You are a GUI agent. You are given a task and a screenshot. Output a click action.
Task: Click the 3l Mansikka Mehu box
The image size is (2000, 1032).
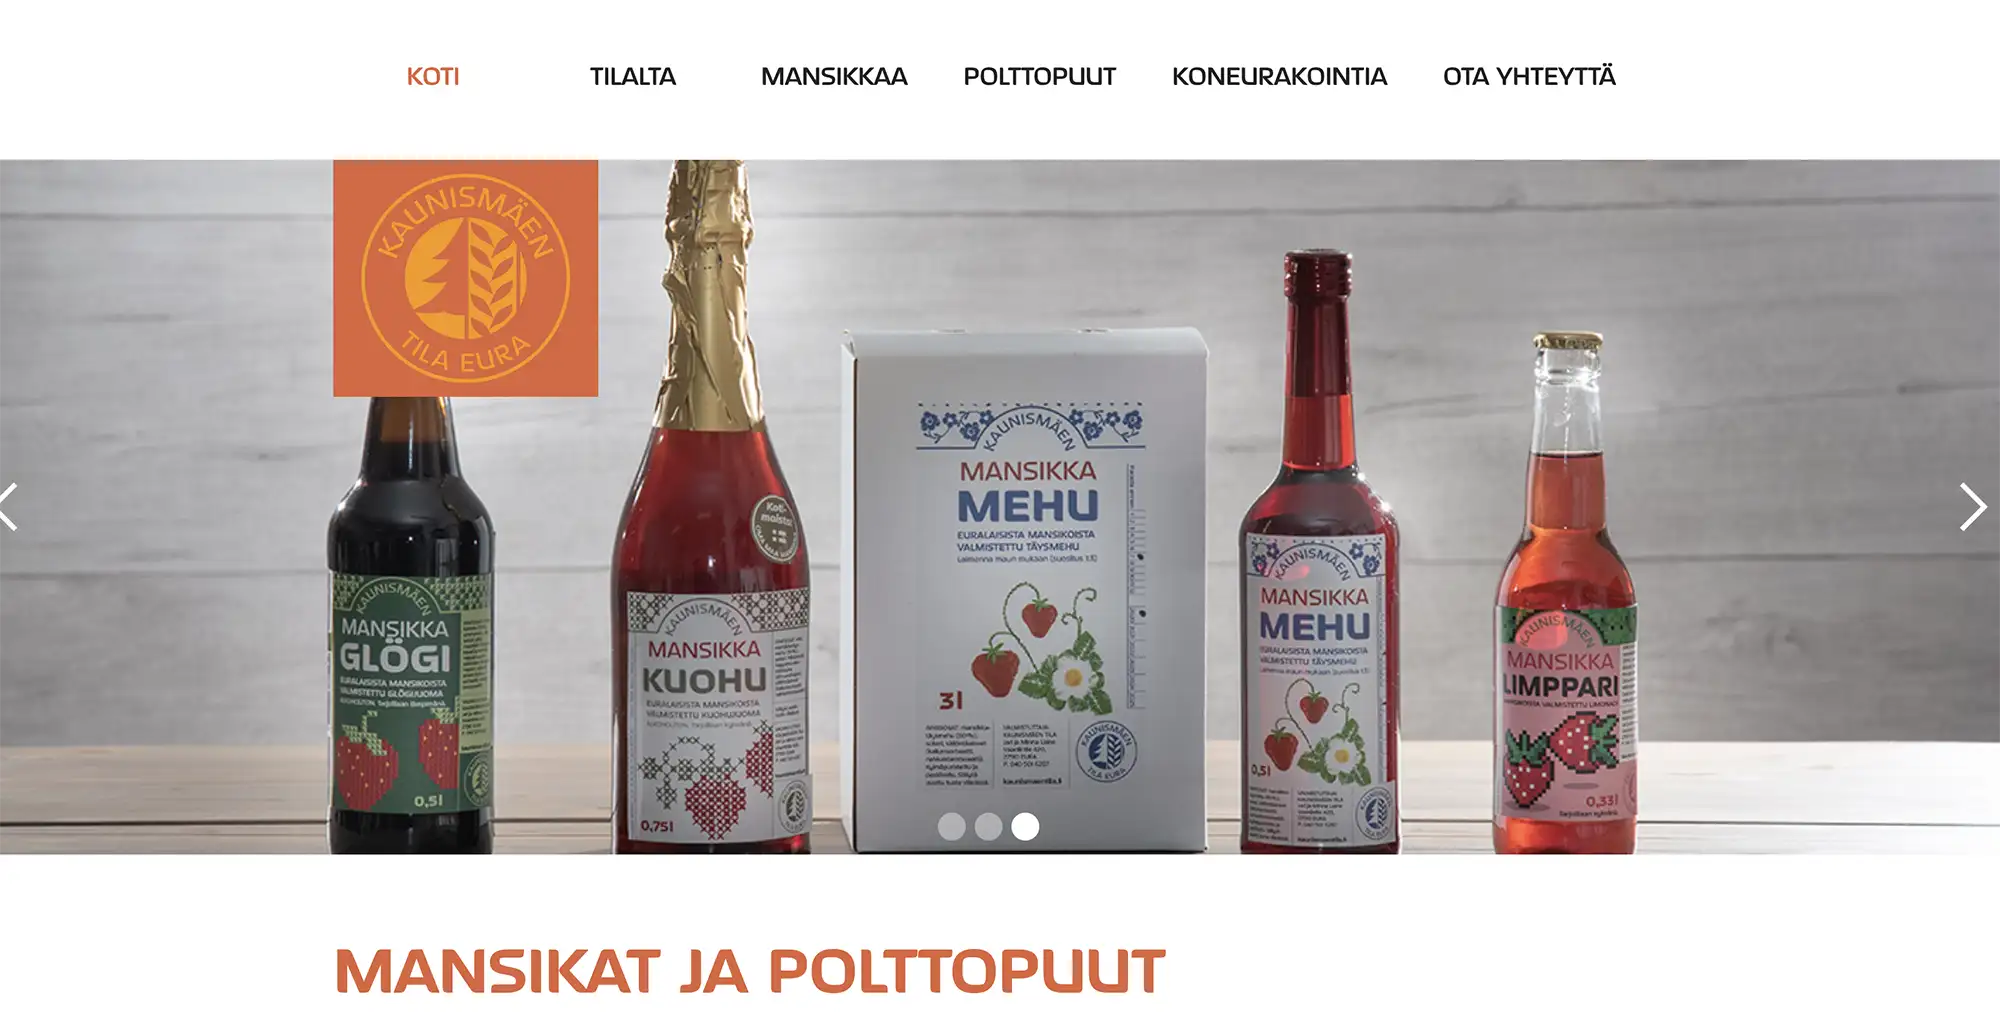click(1026, 590)
